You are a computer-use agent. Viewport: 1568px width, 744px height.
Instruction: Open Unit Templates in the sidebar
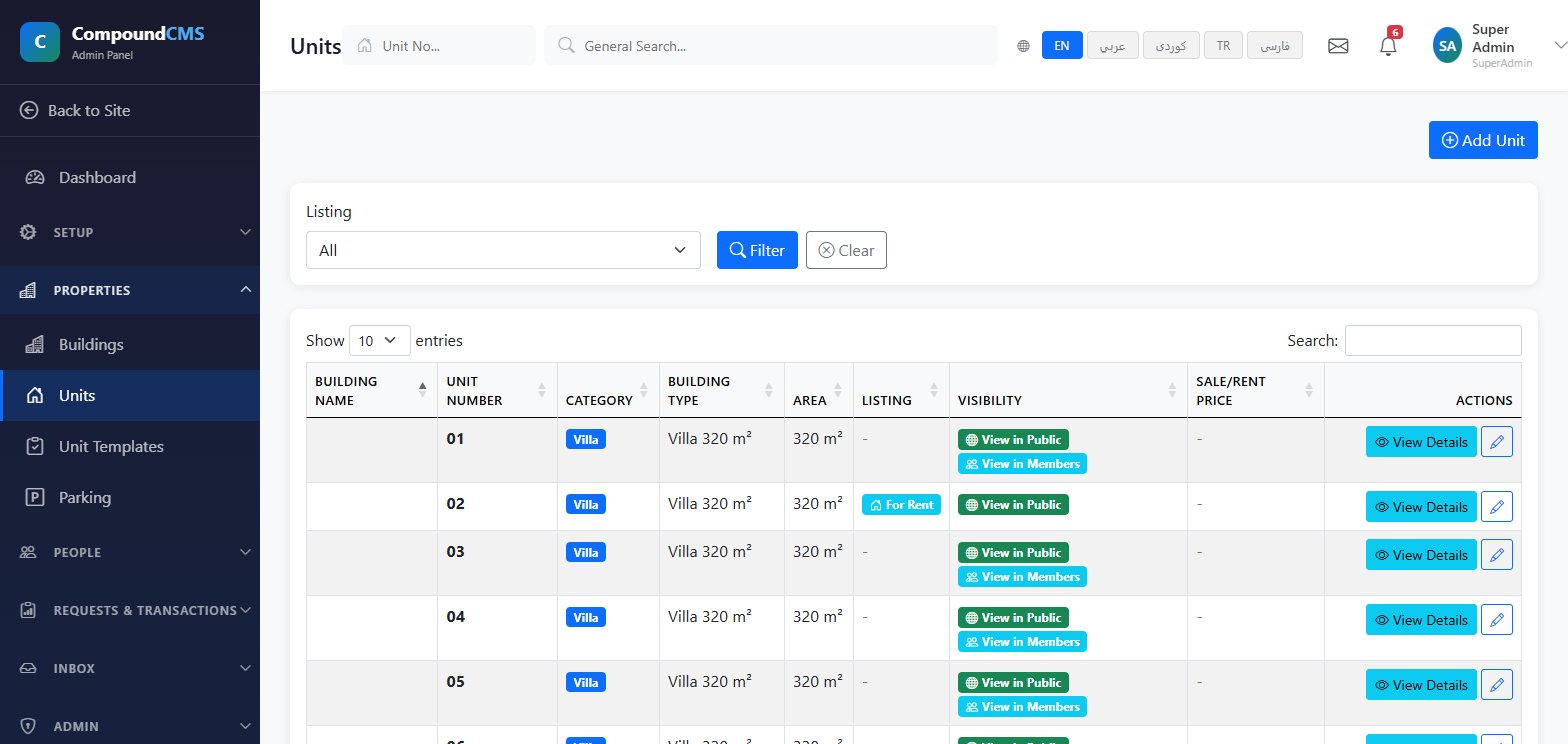(130, 447)
